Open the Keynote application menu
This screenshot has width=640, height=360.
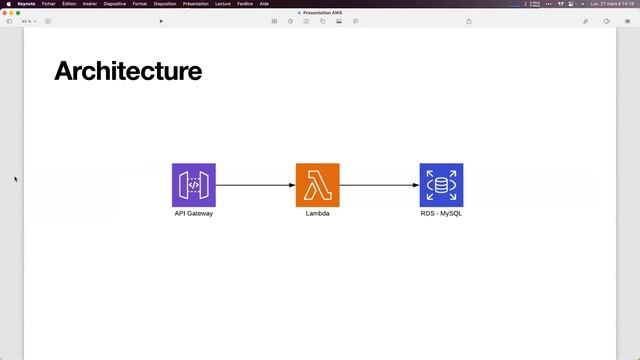click(x=26, y=4)
